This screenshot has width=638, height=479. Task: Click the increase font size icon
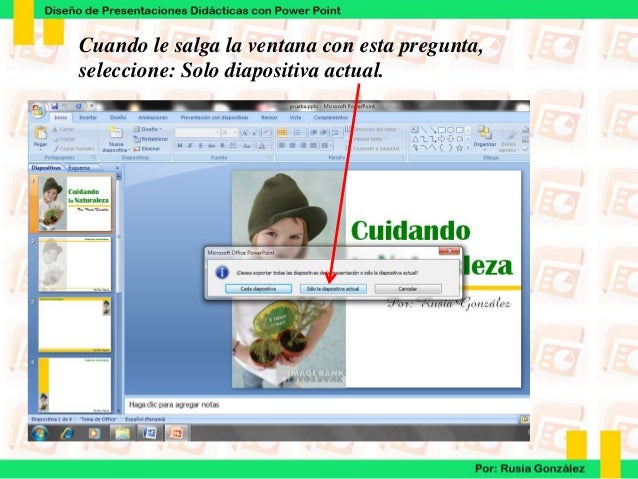(x=245, y=133)
